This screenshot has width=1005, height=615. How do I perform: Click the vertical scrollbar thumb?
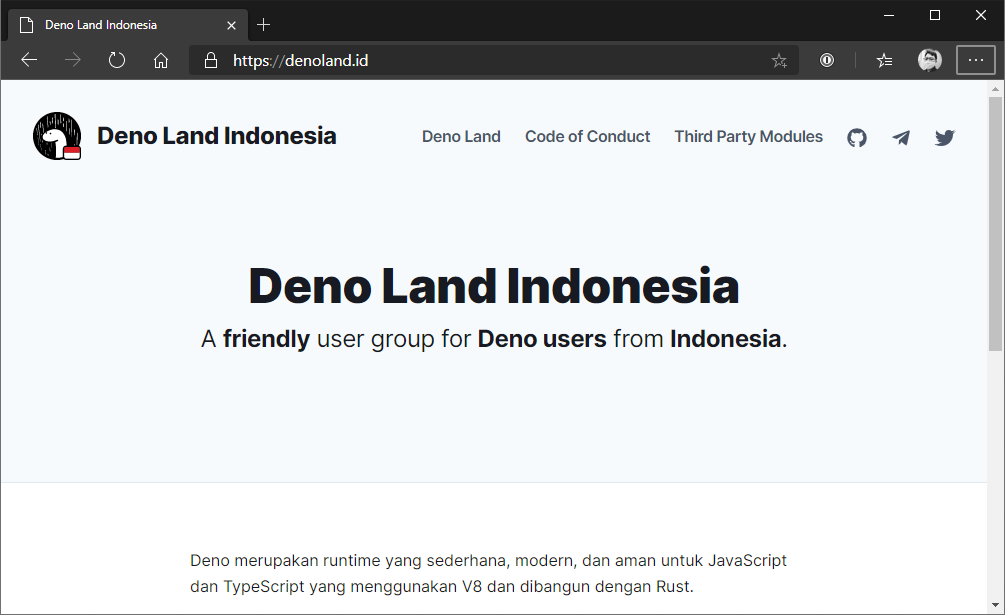995,224
